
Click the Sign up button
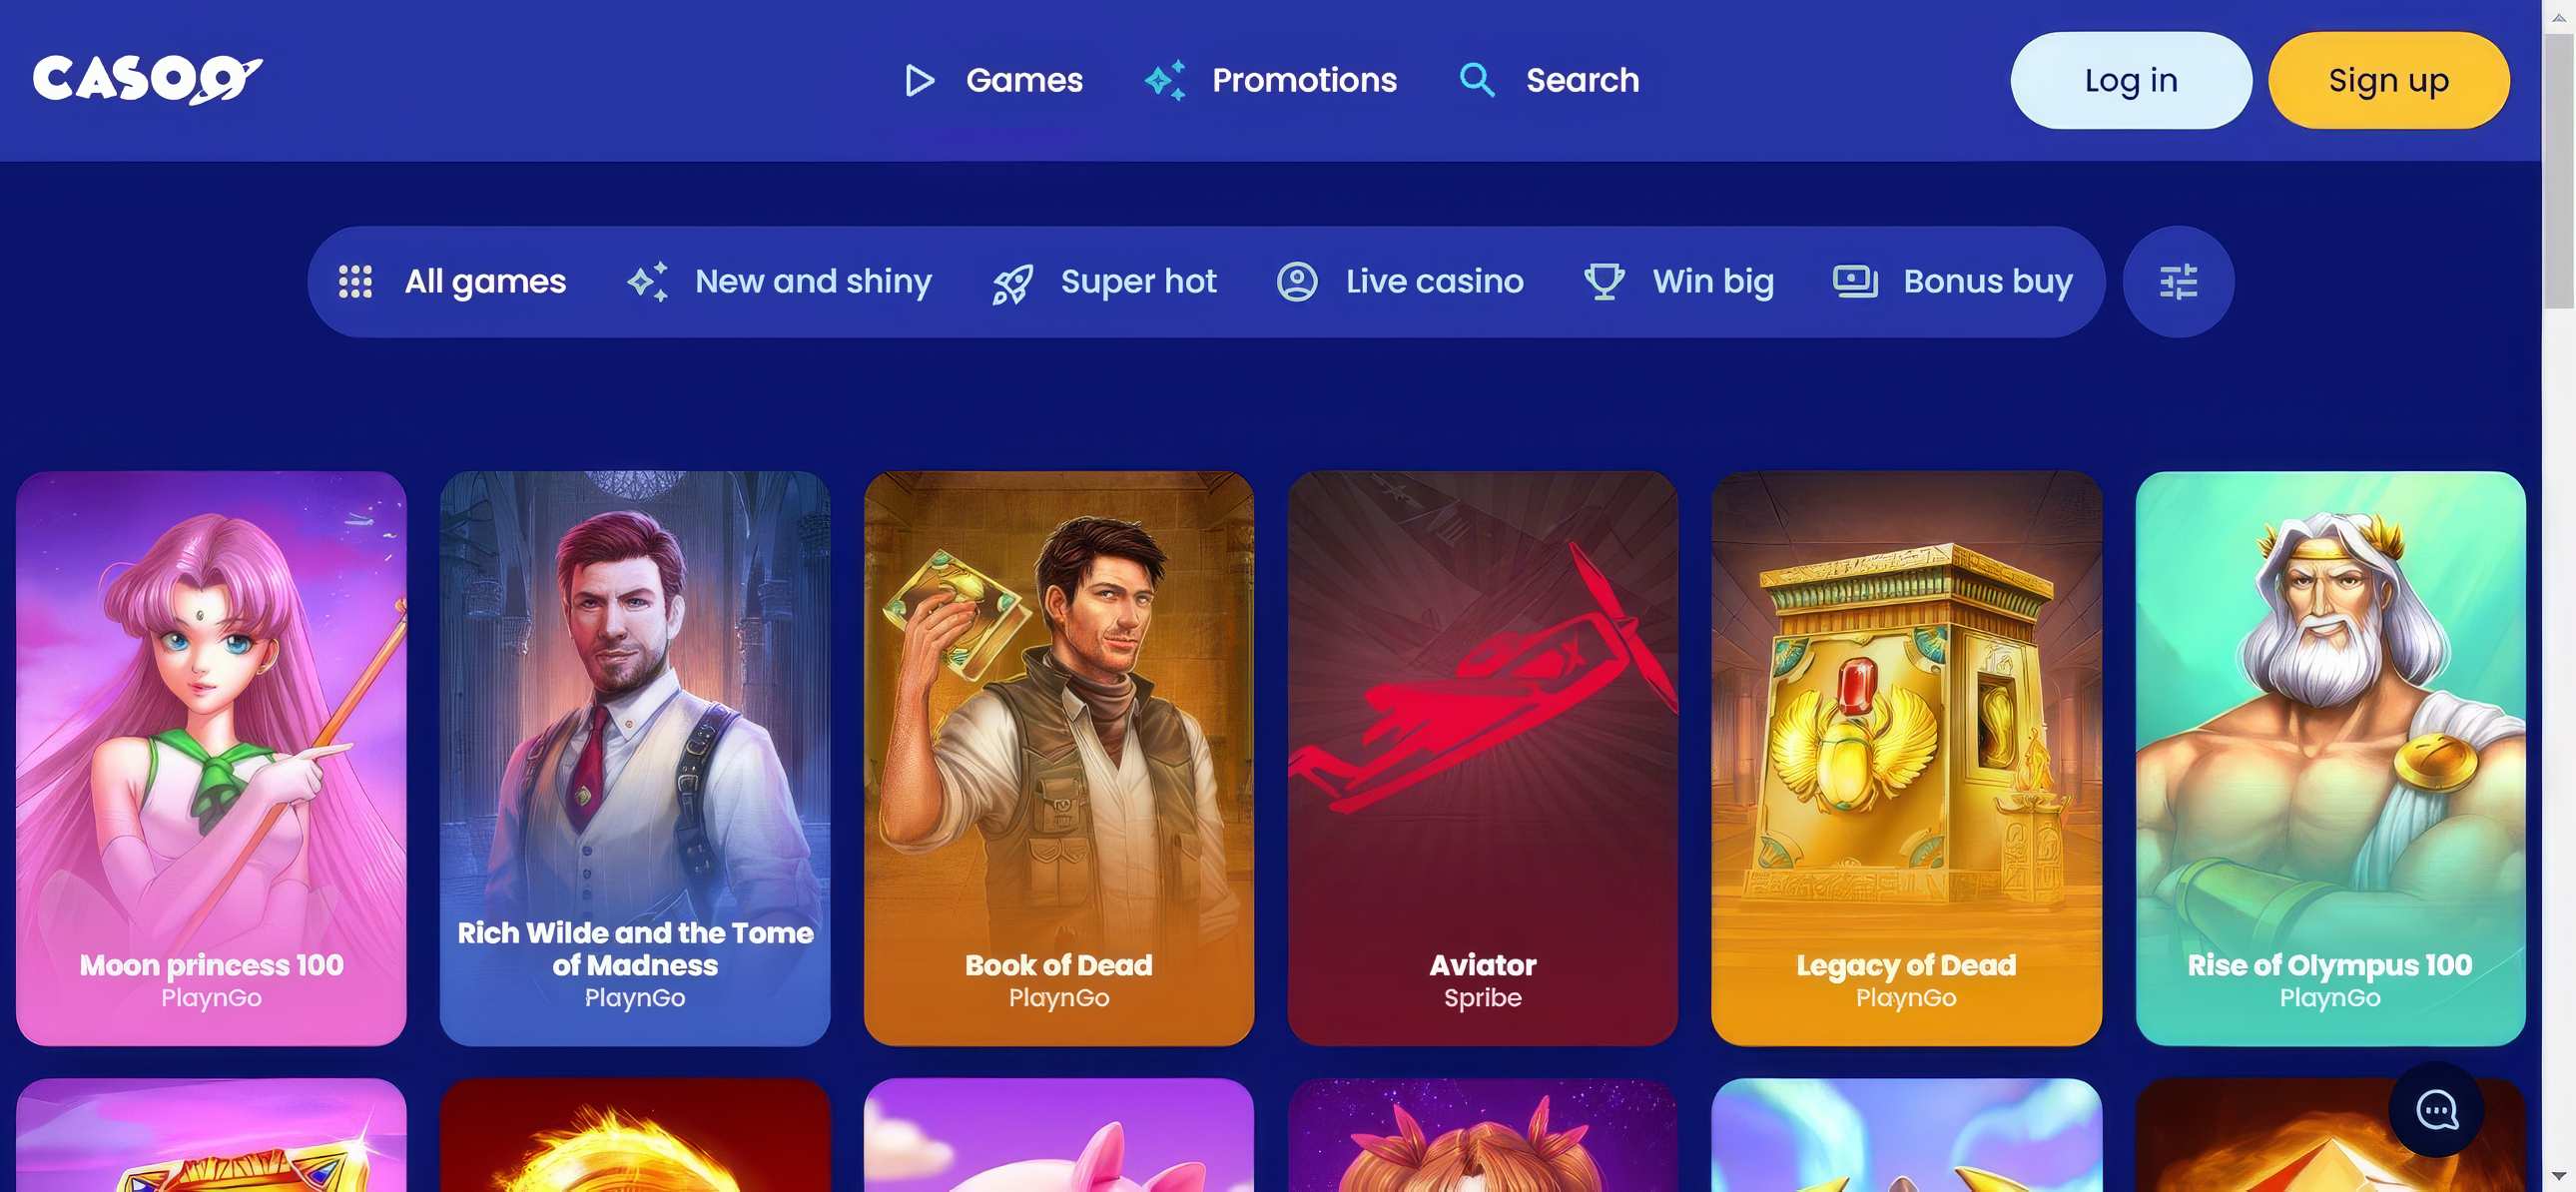(x=2388, y=80)
